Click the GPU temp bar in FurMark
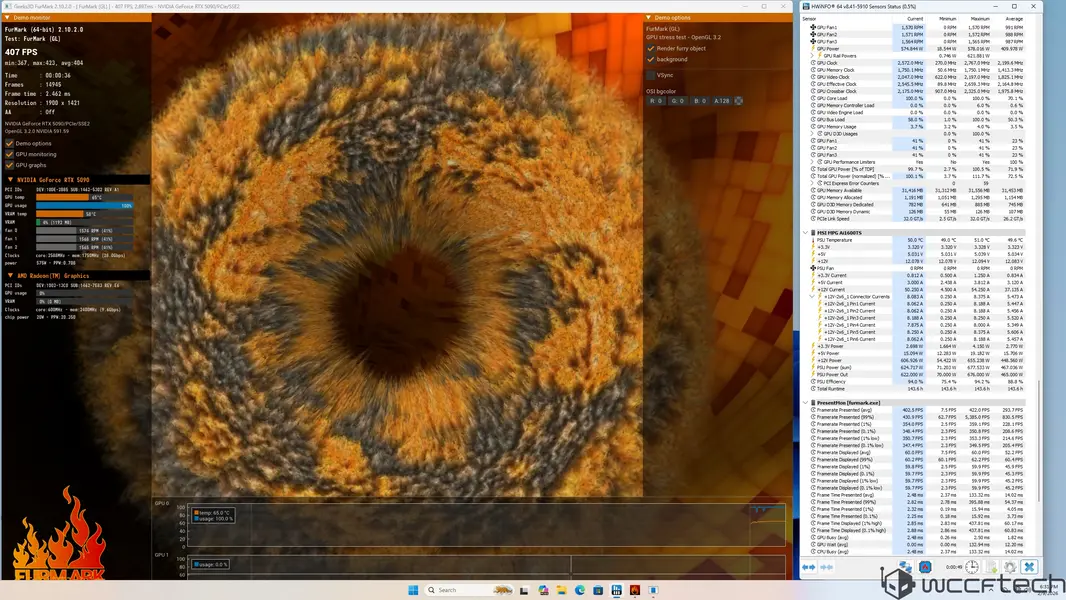 [84, 197]
